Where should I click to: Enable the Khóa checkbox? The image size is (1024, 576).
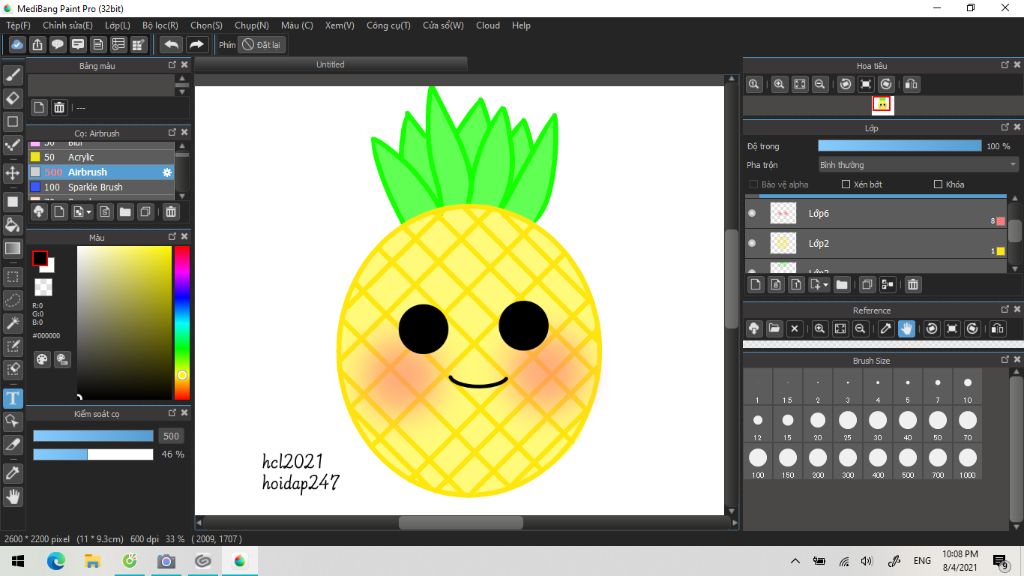[x=938, y=185]
